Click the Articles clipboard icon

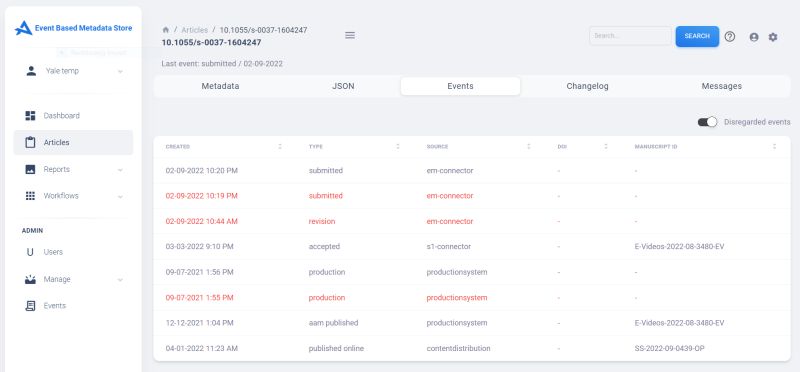click(x=30, y=142)
